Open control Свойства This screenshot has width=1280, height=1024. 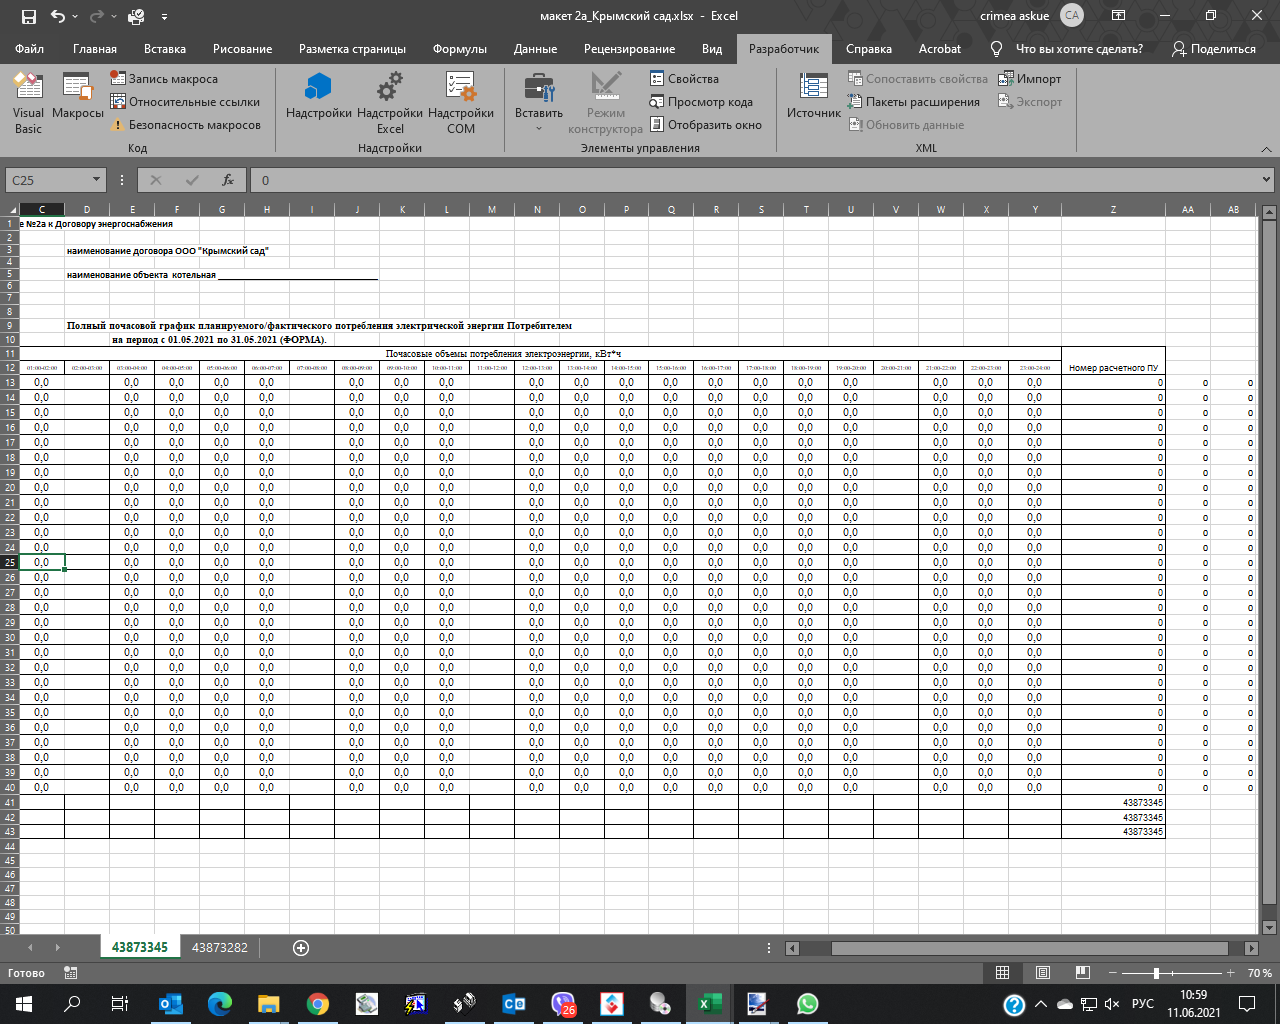684,78
